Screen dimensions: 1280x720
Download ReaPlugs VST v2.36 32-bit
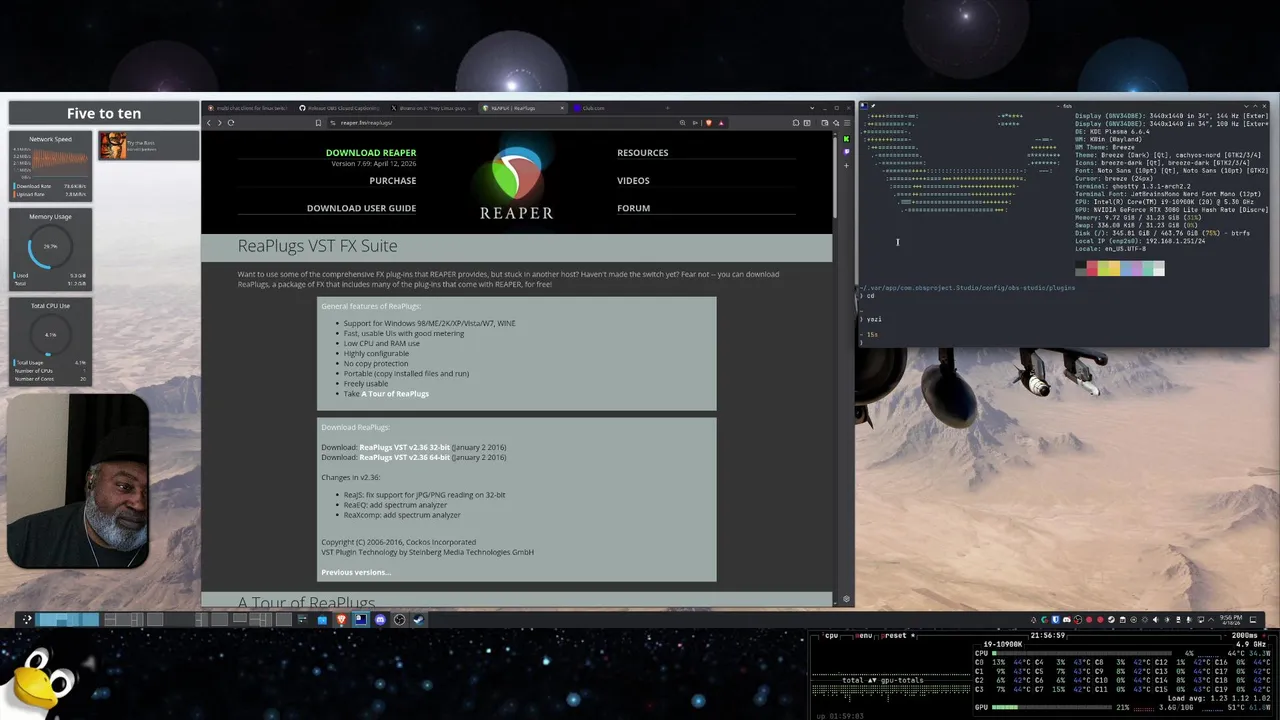tap(404, 447)
